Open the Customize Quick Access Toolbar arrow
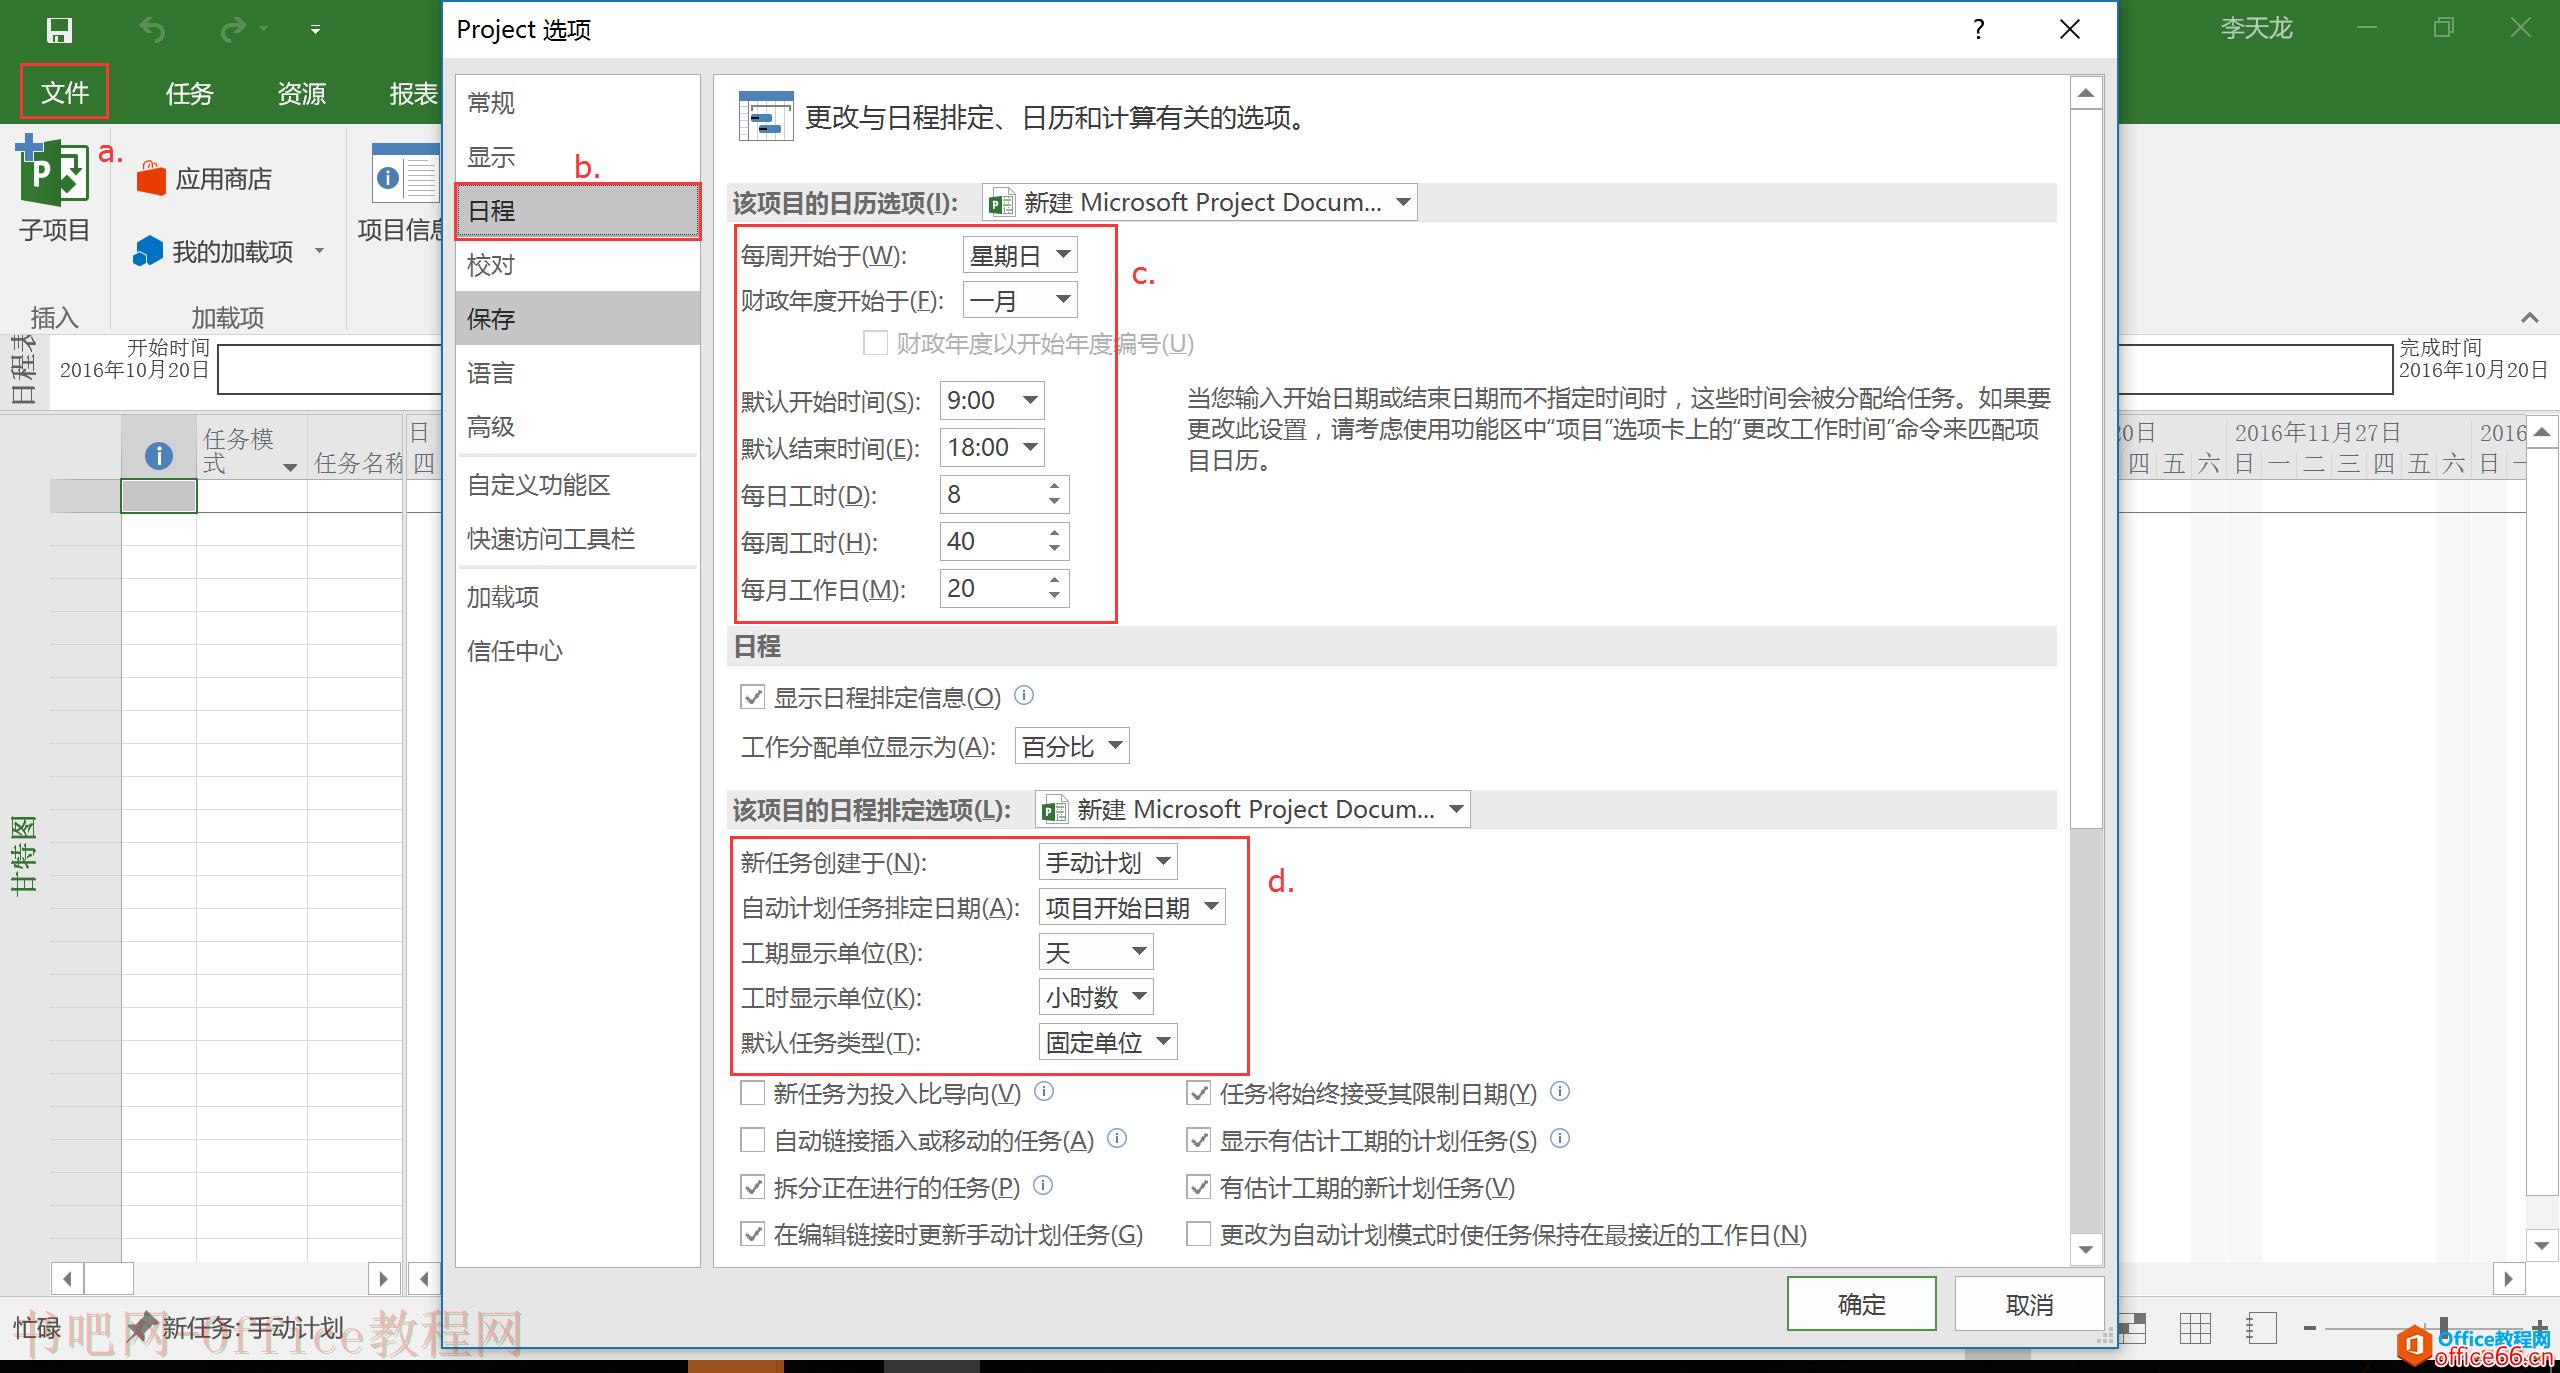The height and width of the screenshot is (1373, 2560). click(x=315, y=30)
